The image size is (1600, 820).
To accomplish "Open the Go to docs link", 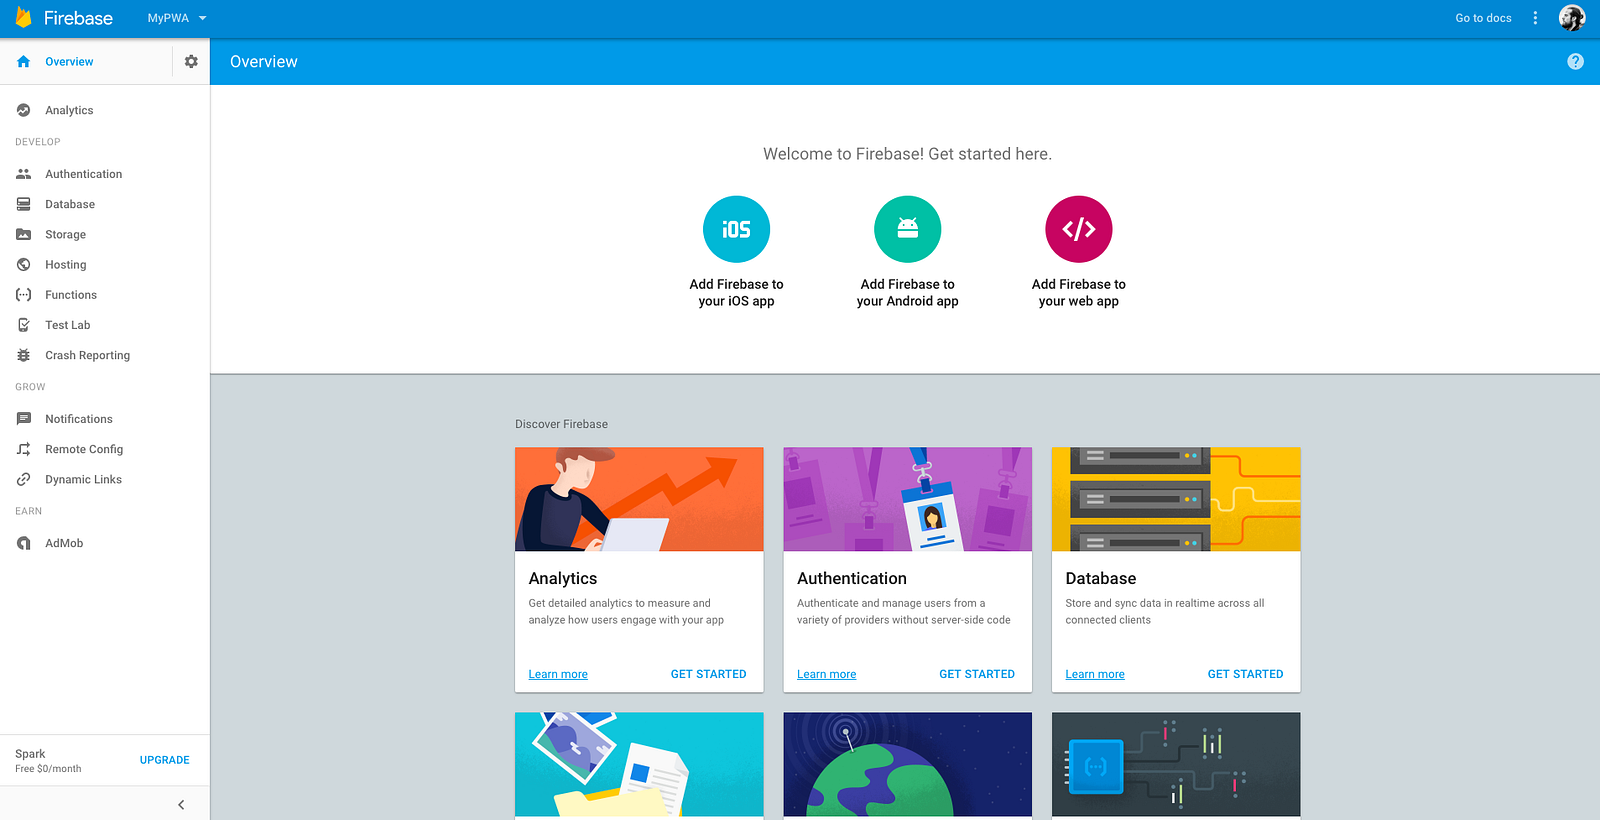I will click(x=1483, y=18).
